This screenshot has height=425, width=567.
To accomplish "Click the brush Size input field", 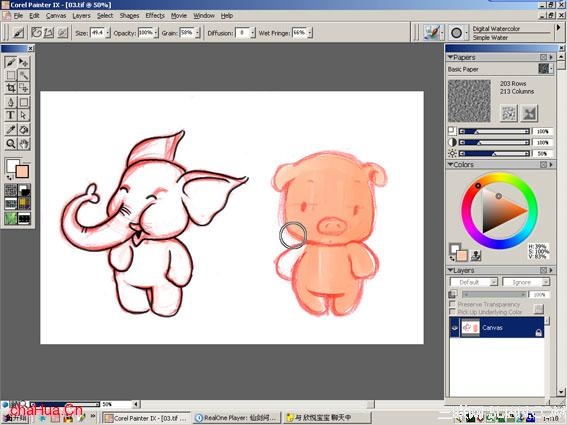I will click(97, 33).
